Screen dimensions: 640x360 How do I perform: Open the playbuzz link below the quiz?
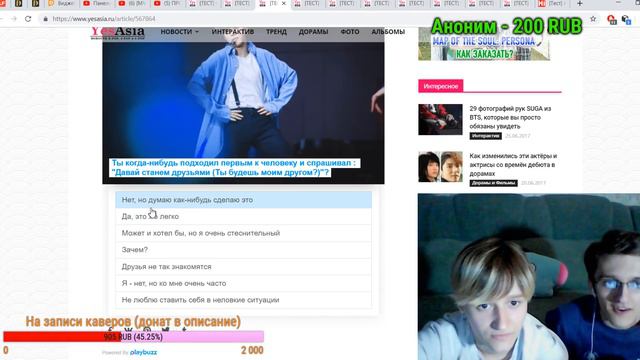click(x=143, y=352)
